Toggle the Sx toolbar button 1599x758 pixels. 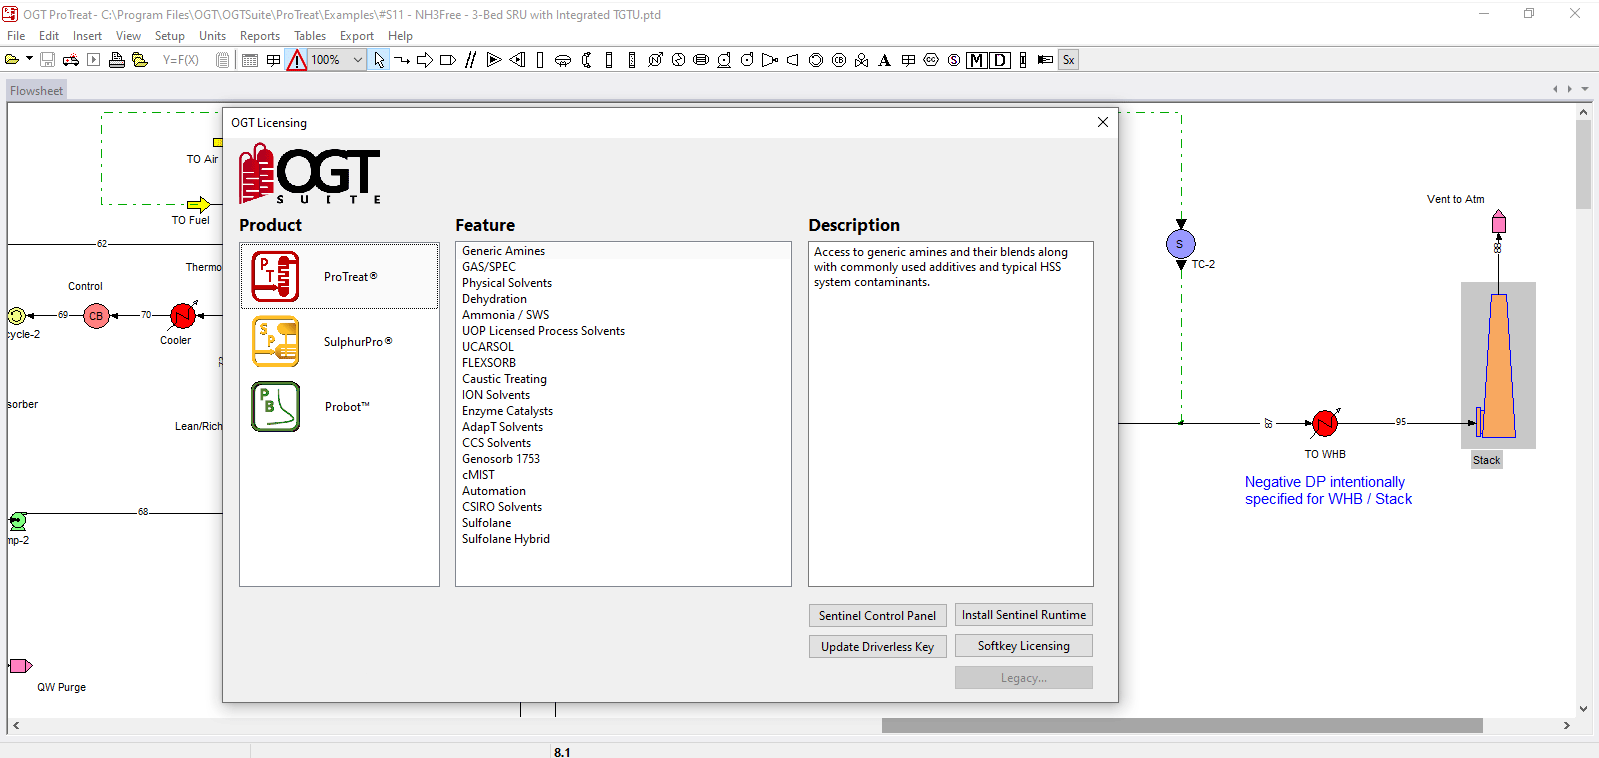click(1068, 60)
